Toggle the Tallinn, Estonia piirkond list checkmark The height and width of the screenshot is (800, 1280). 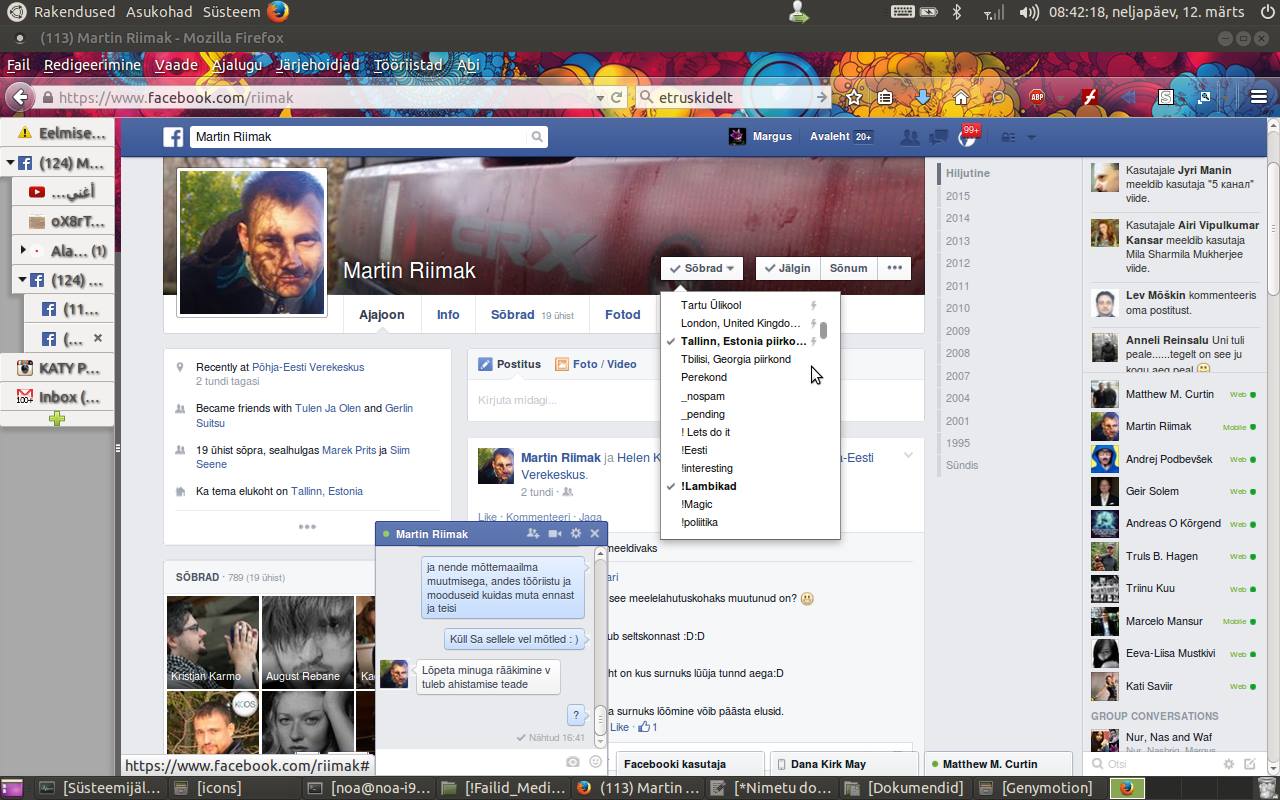(x=671, y=341)
